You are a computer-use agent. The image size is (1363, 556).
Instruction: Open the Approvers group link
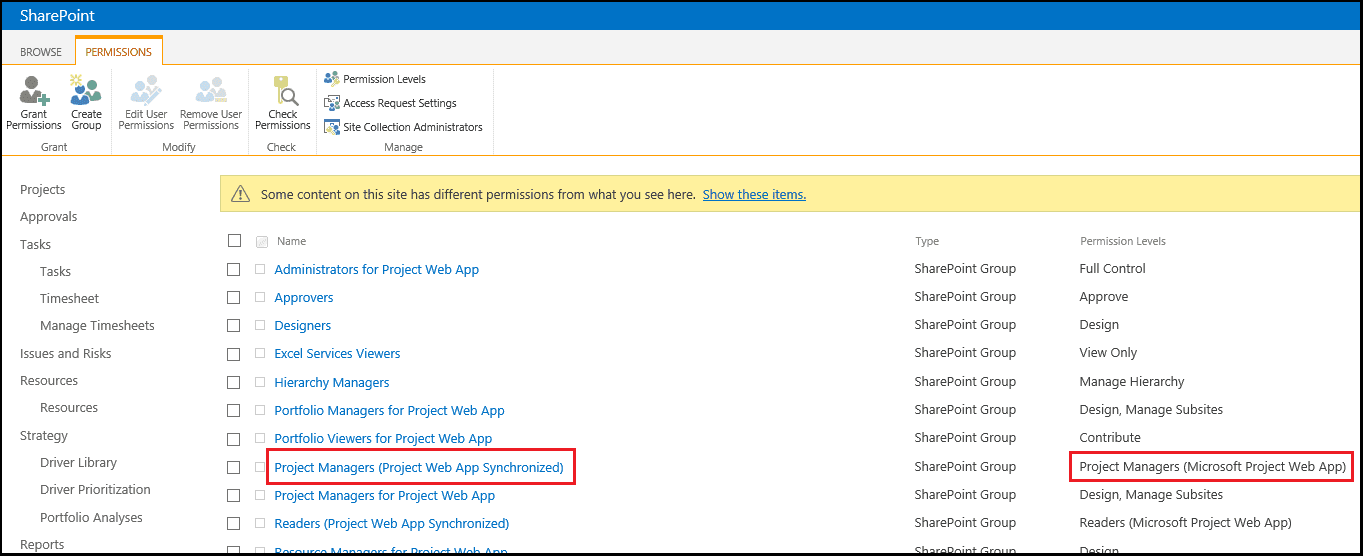(304, 297)
